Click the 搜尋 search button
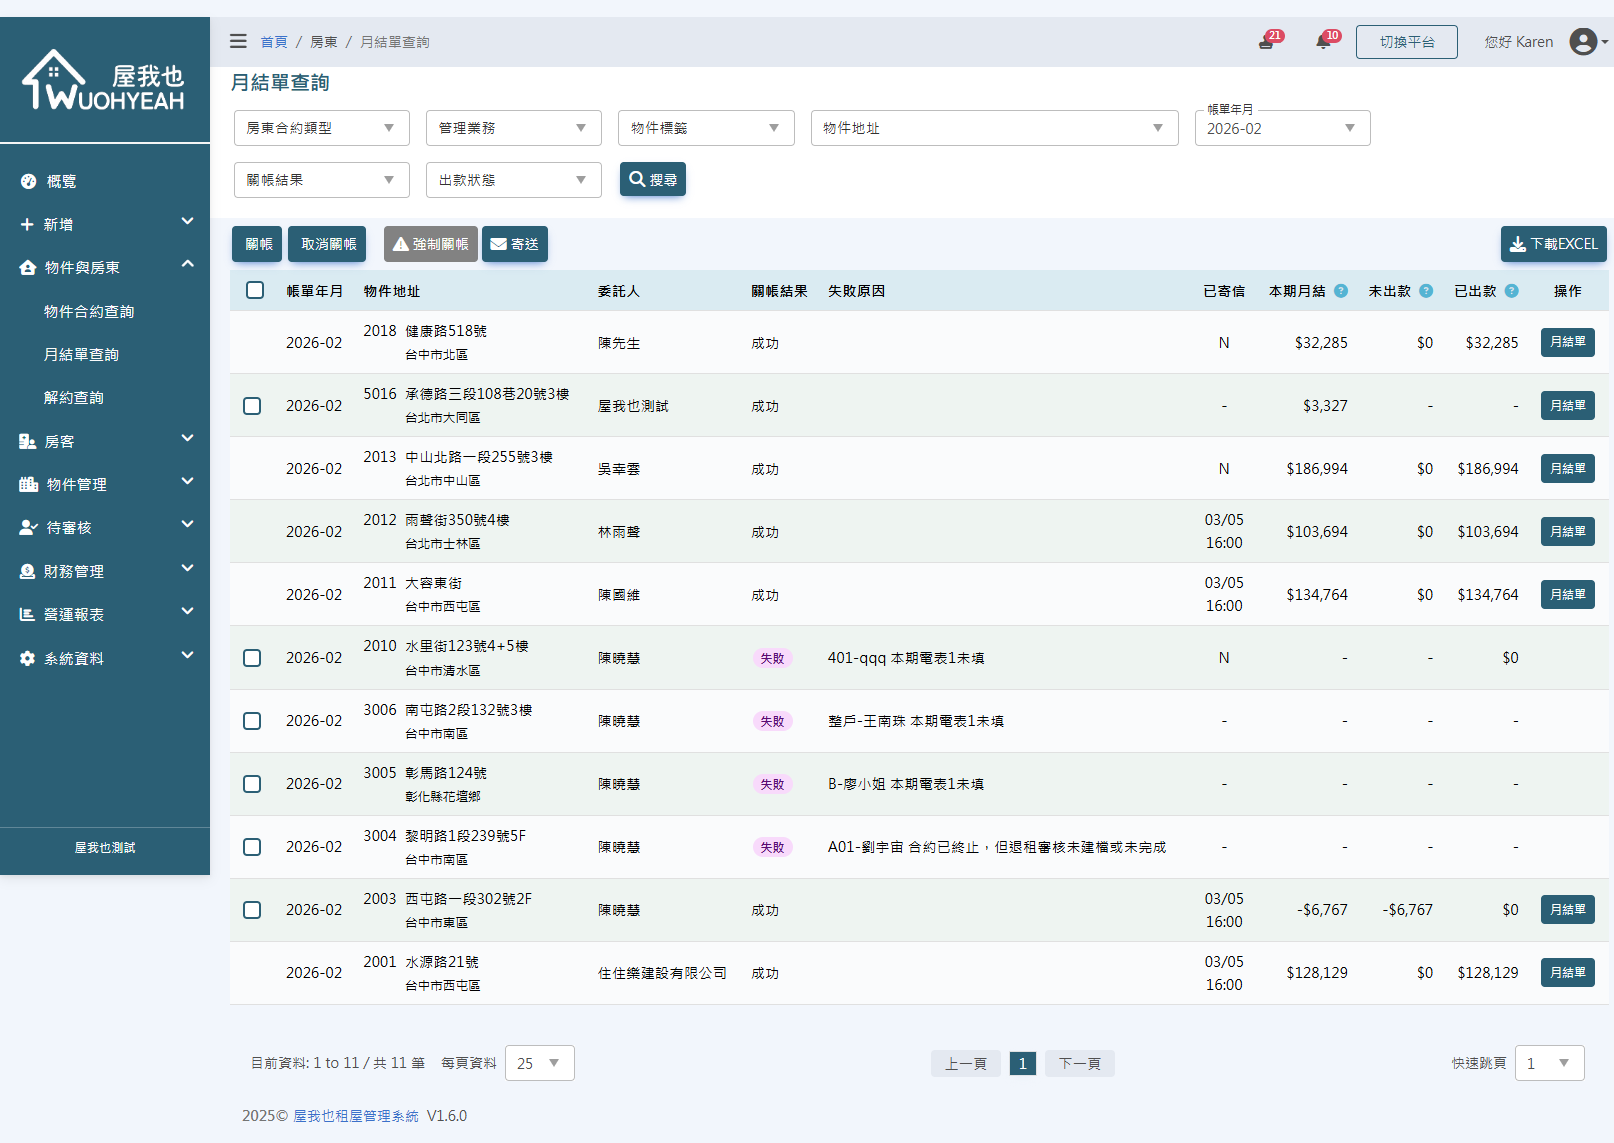This screenshot has height=1143, width=1614. tap(652, 180)
